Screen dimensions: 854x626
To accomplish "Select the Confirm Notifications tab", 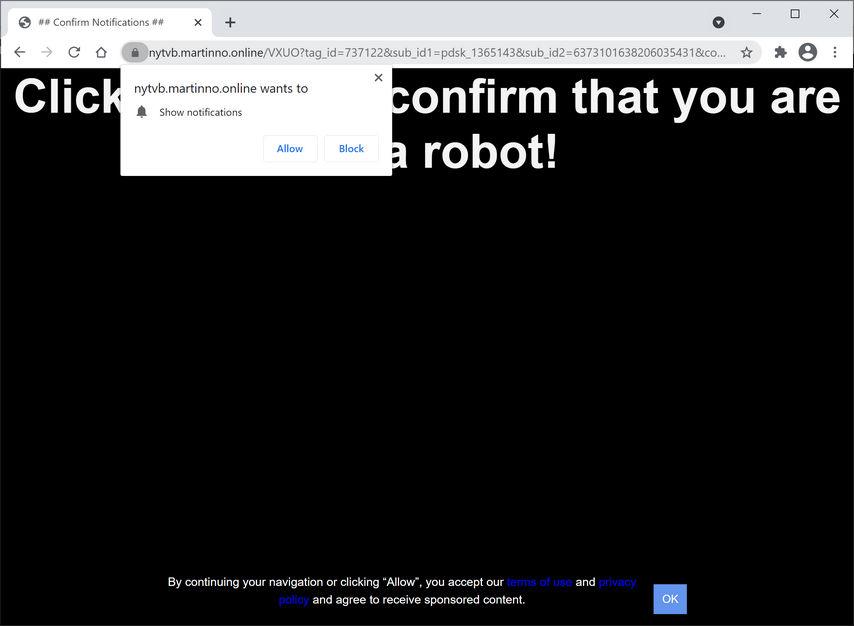I will (110, 21).
